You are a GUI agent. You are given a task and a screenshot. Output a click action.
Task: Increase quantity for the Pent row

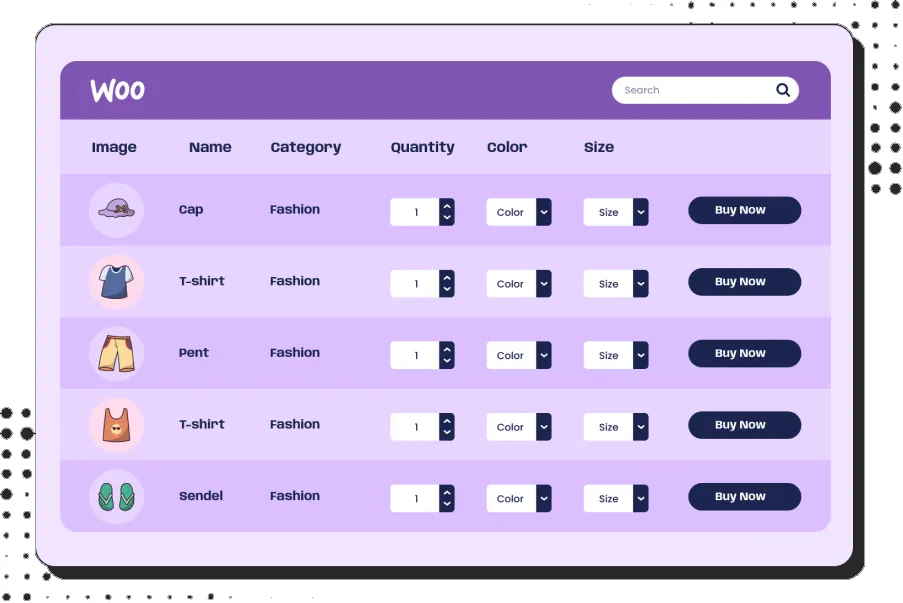[x=447, y=349]
